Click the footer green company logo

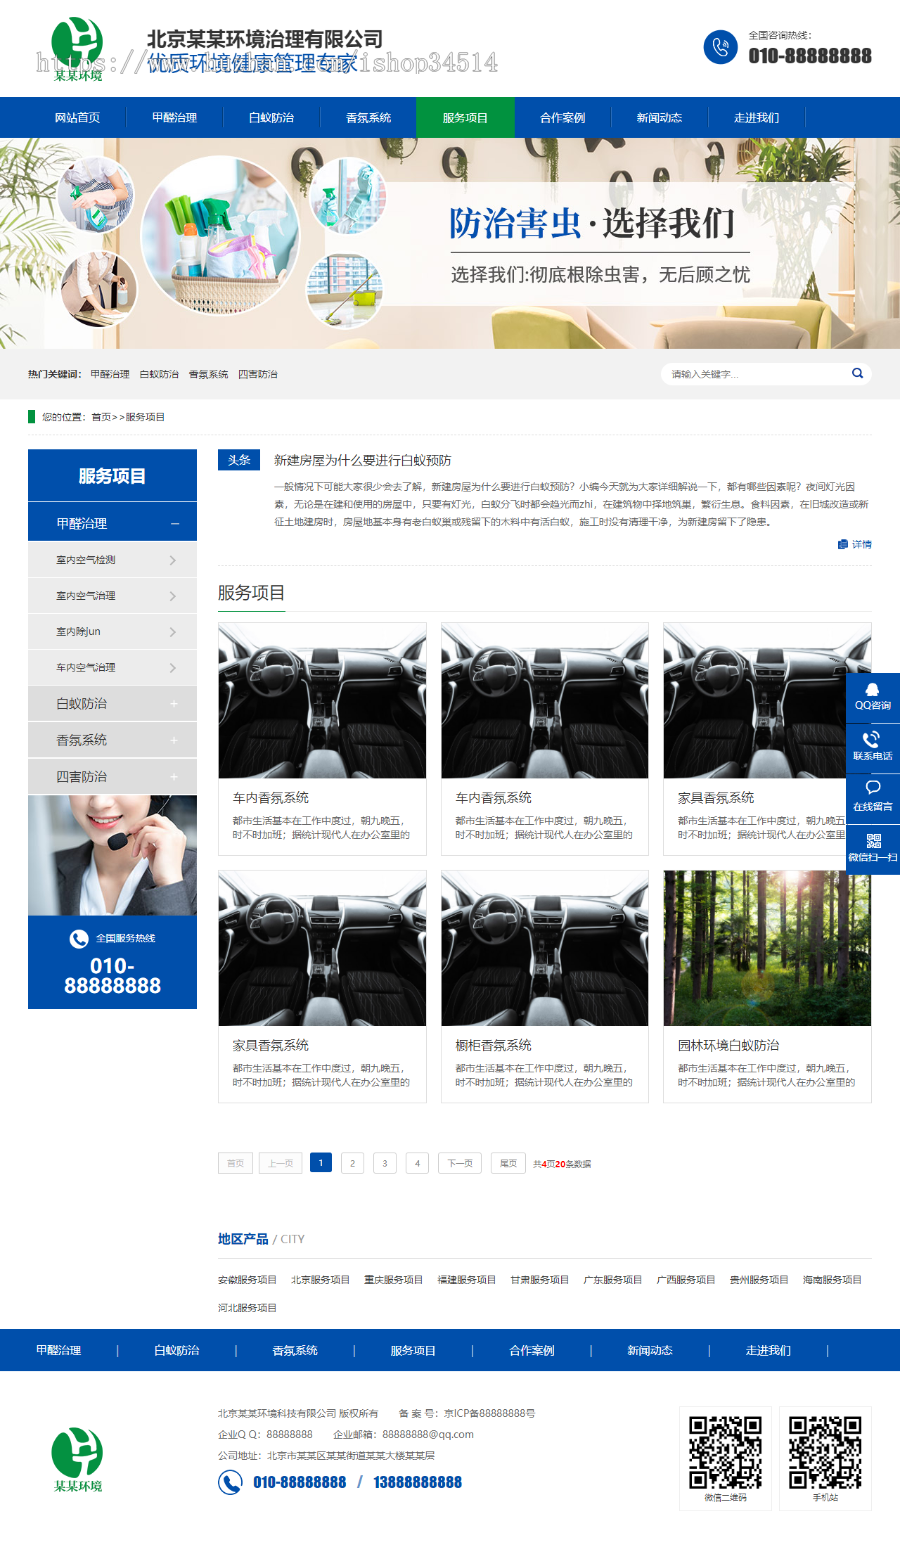78,1459
